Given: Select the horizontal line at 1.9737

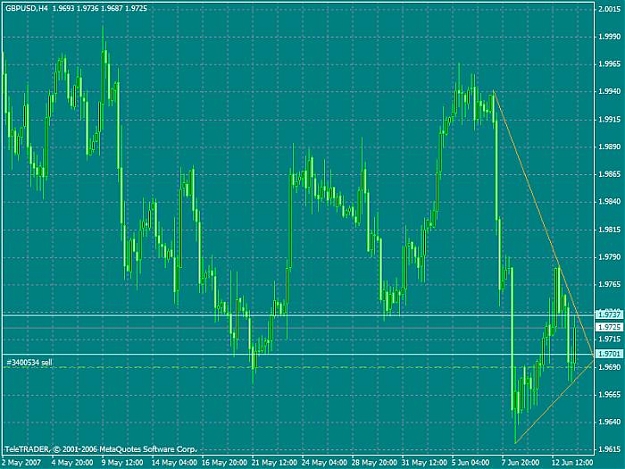Looking at the screenshot, I should coord(298,315).
